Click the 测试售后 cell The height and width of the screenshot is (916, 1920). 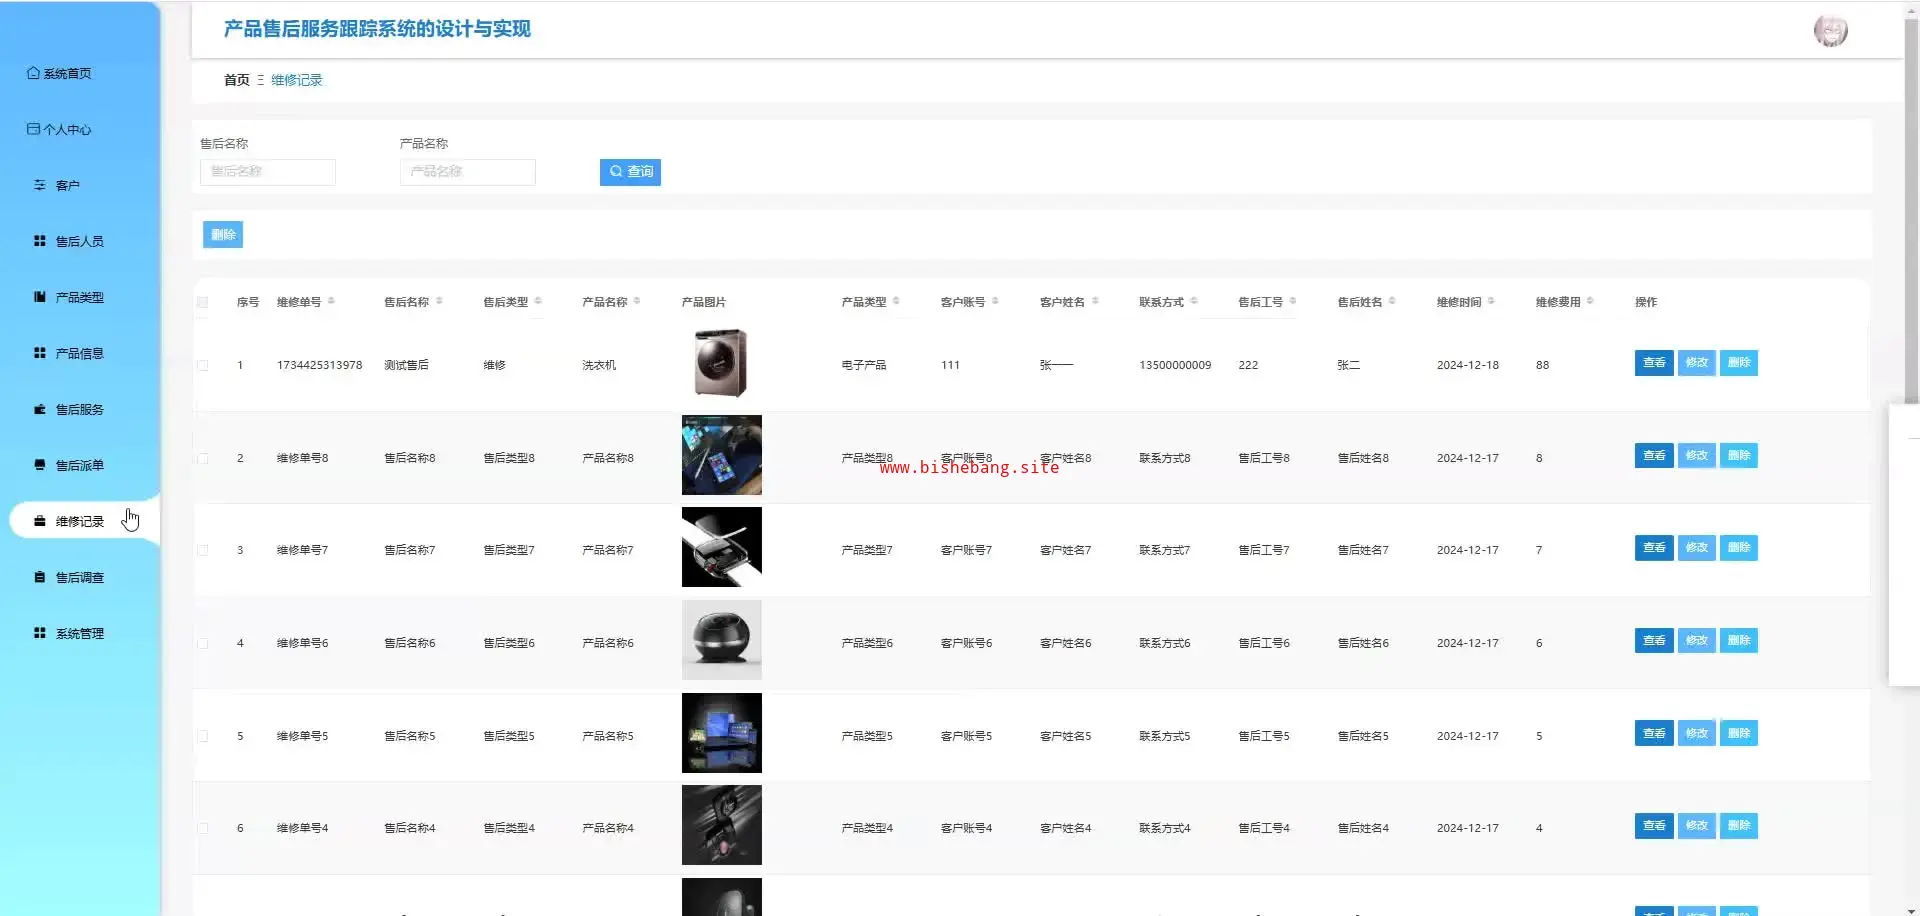tap(407, 365)
